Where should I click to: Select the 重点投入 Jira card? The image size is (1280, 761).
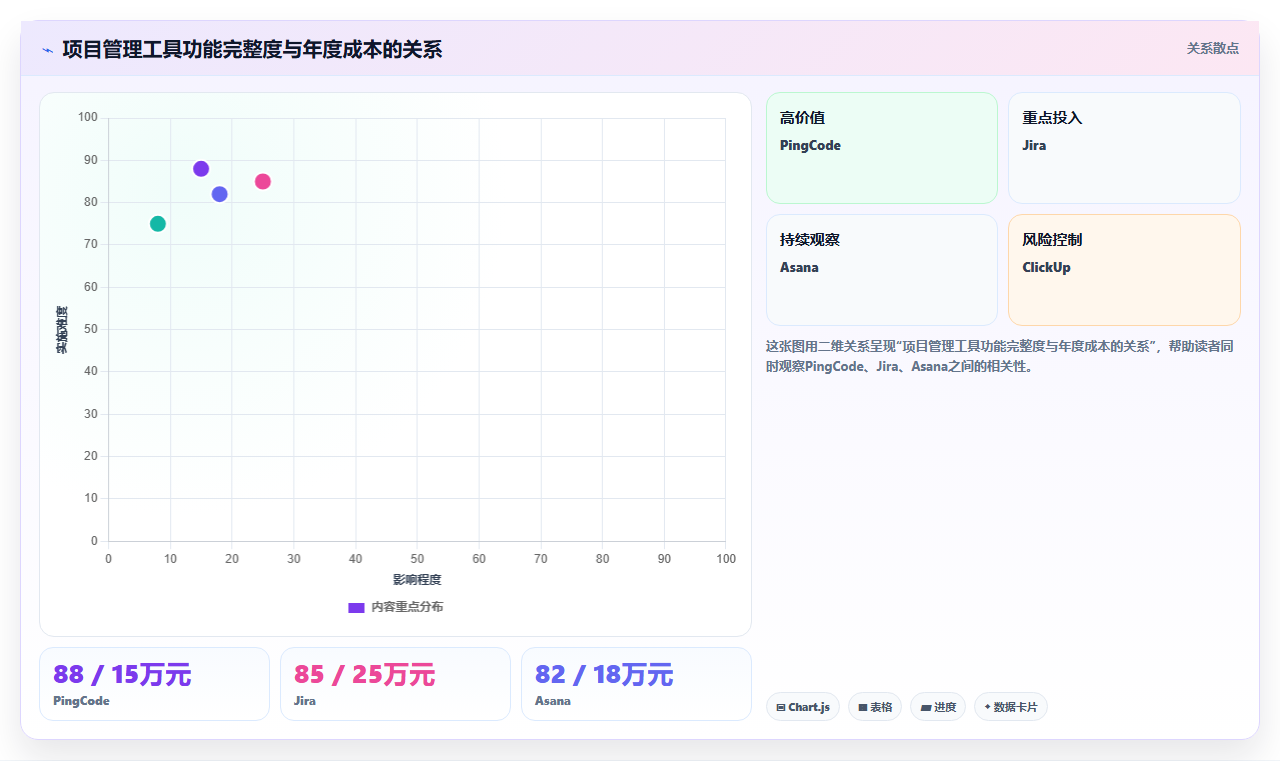[1124, 148]
